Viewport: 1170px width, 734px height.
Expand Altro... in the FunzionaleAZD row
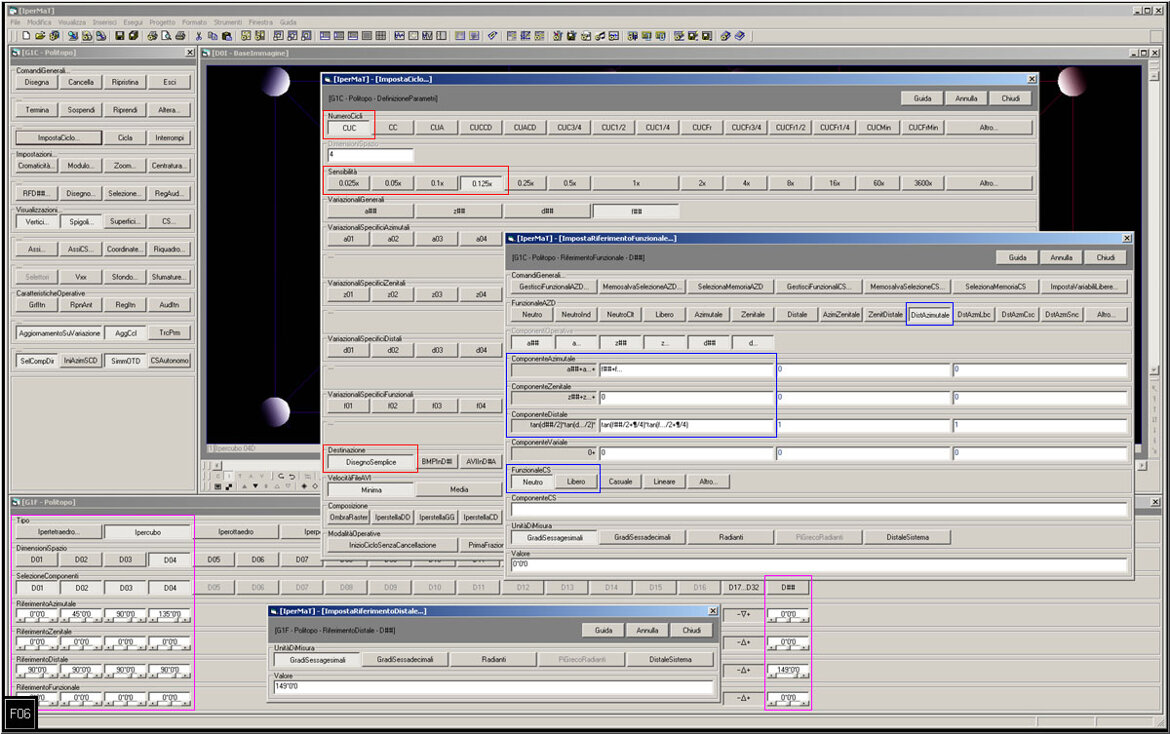pyautogui.click(x=1105, y=314)
